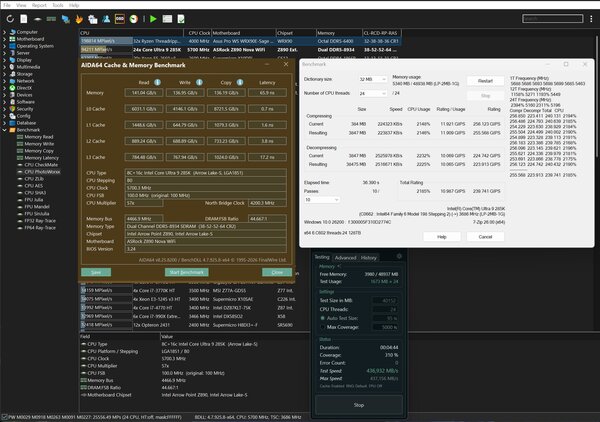Launch the flame System Stability Test icon
This screenshot has height=422, width=600.
click(79, 19)
